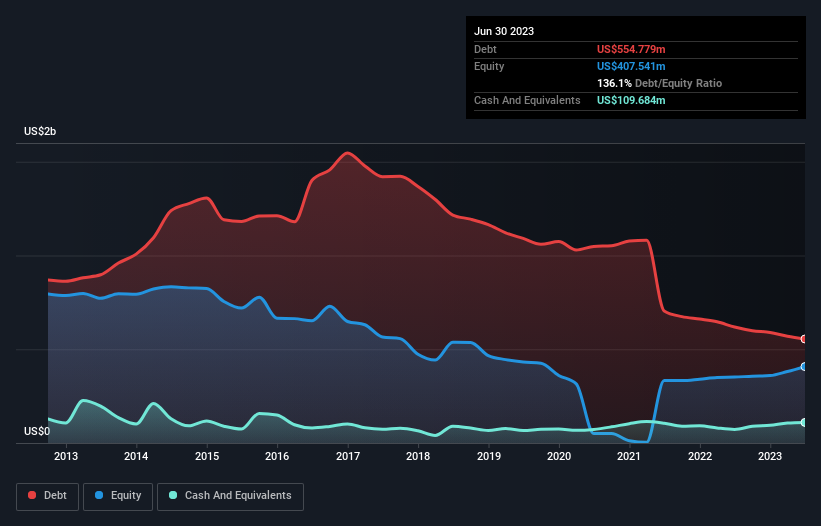The height and width of the screenshot is (526, 821).
Task: Click the teal Cash endpoint marker
Action: (x=804, y=422)
